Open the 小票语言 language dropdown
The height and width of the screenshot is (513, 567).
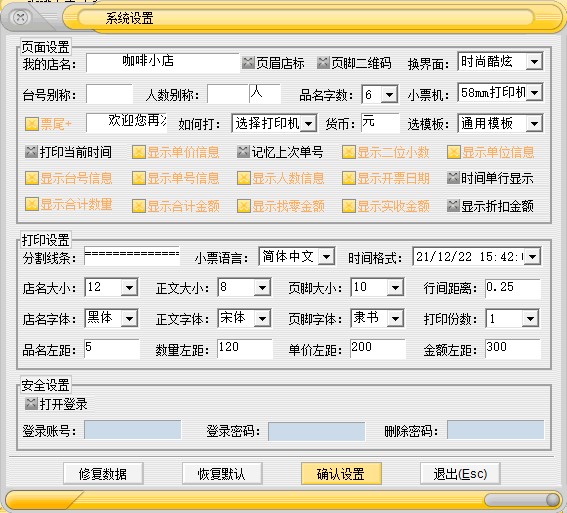coord(326,257)
